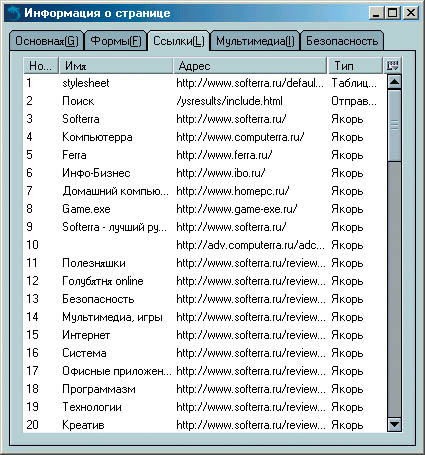Select the Технологии row

coord(205,407)
